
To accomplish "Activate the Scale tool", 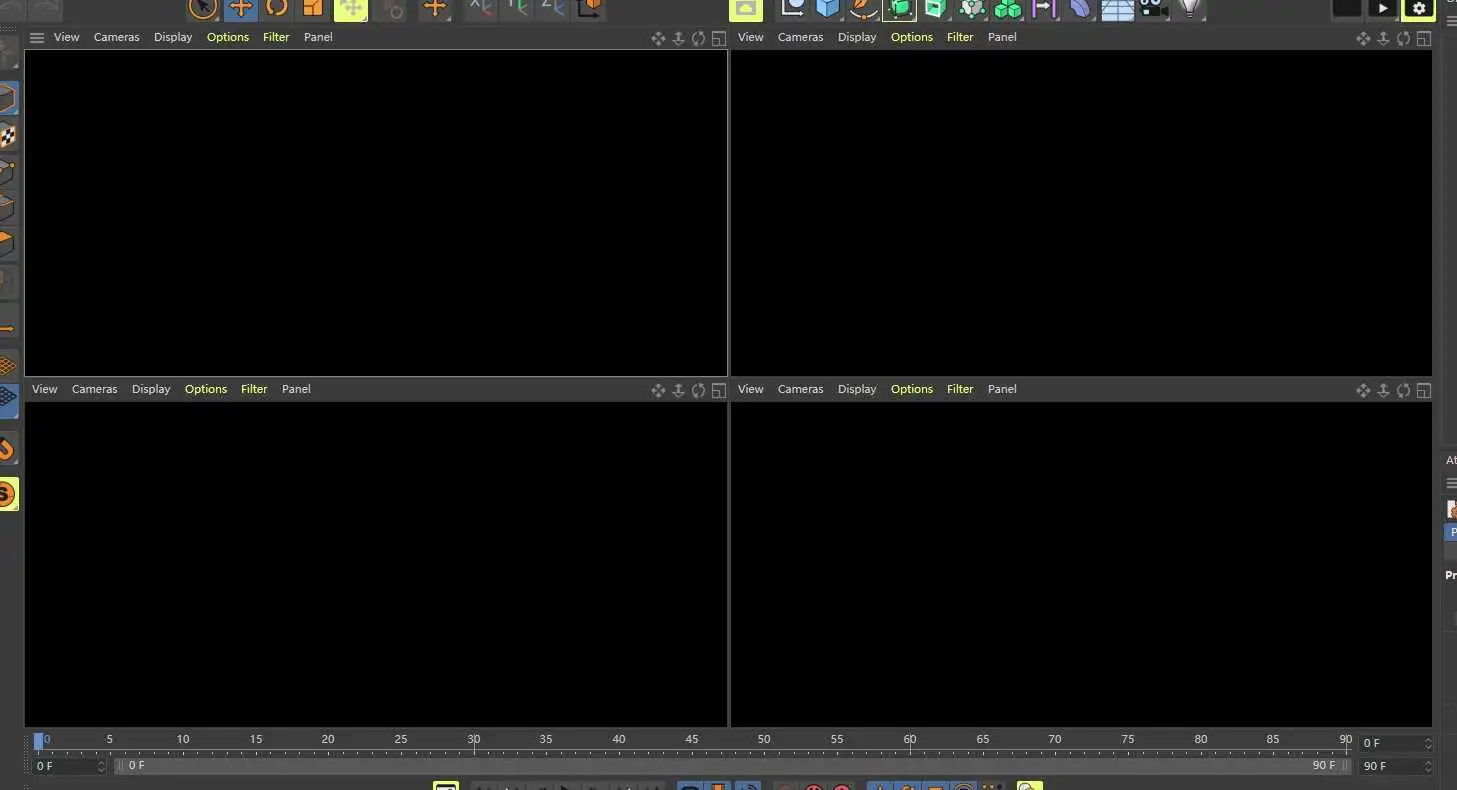I will 313,9.
